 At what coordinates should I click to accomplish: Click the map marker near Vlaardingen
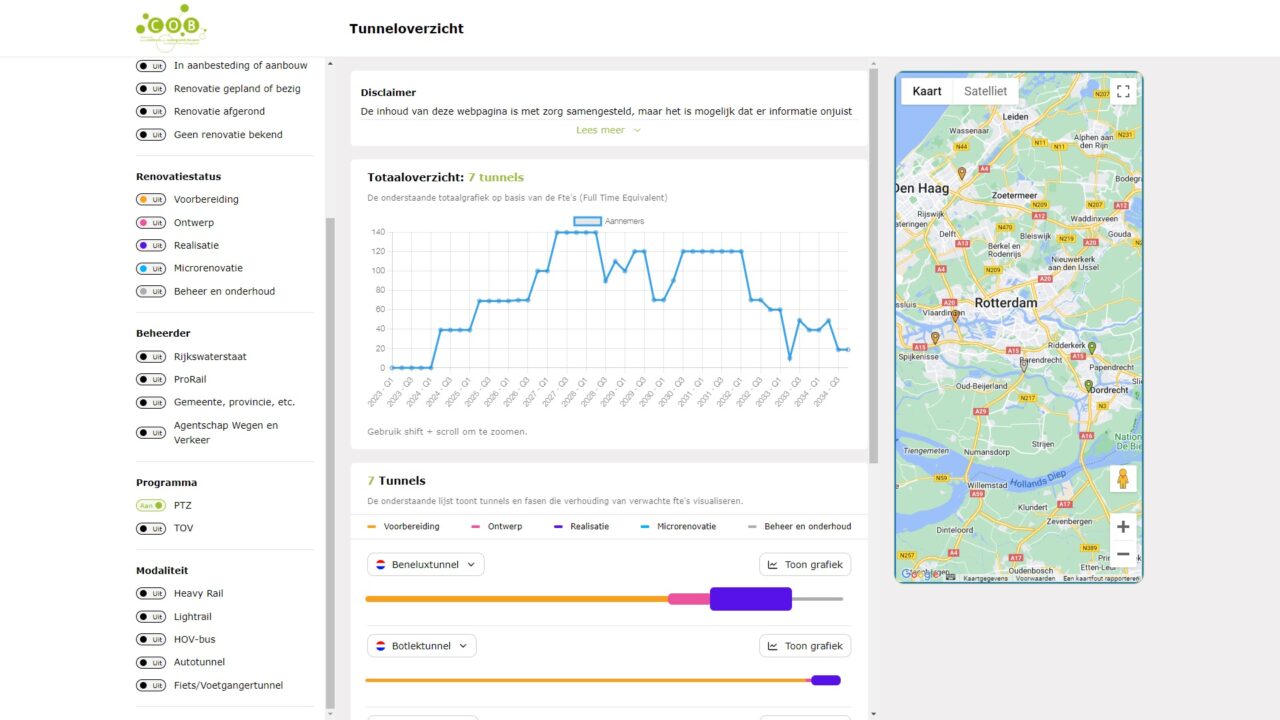pyautogui.click(x=955, y=316)
